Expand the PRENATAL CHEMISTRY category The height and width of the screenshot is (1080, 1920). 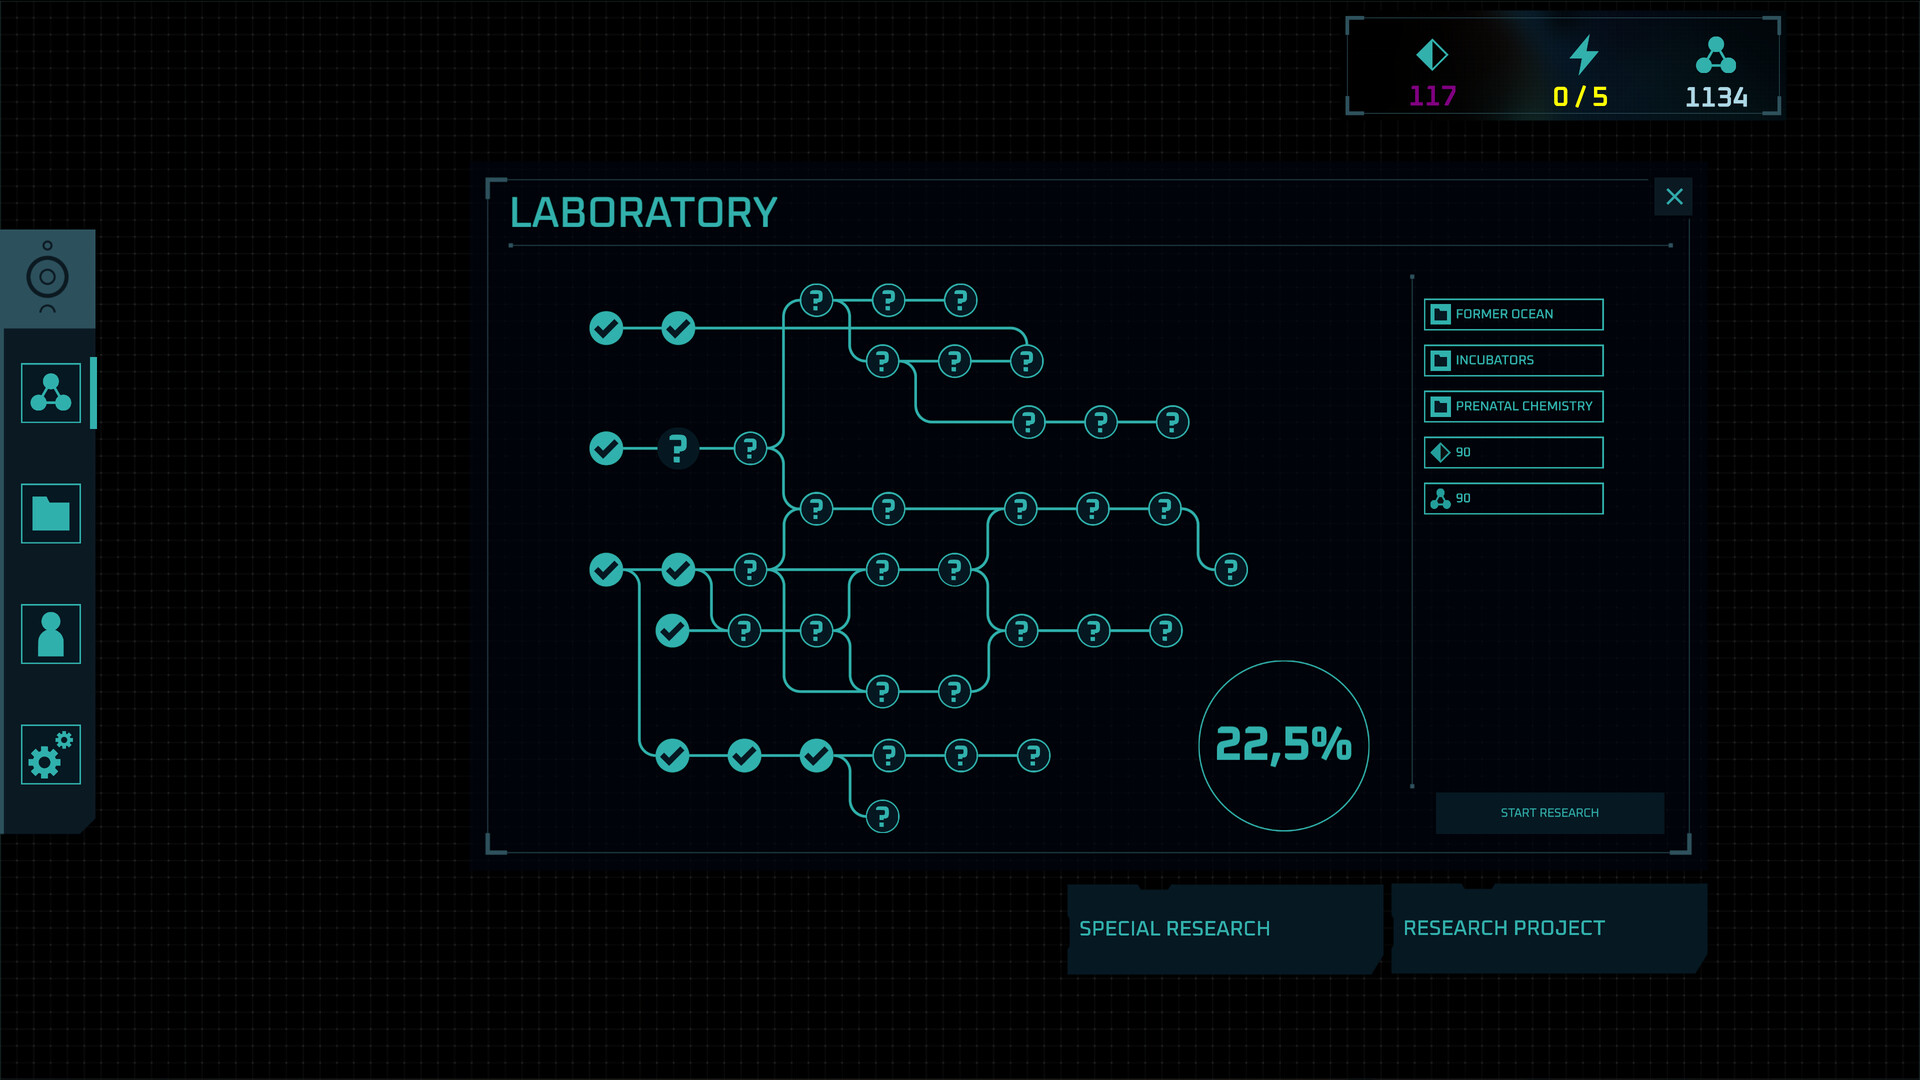point(1513,406)
